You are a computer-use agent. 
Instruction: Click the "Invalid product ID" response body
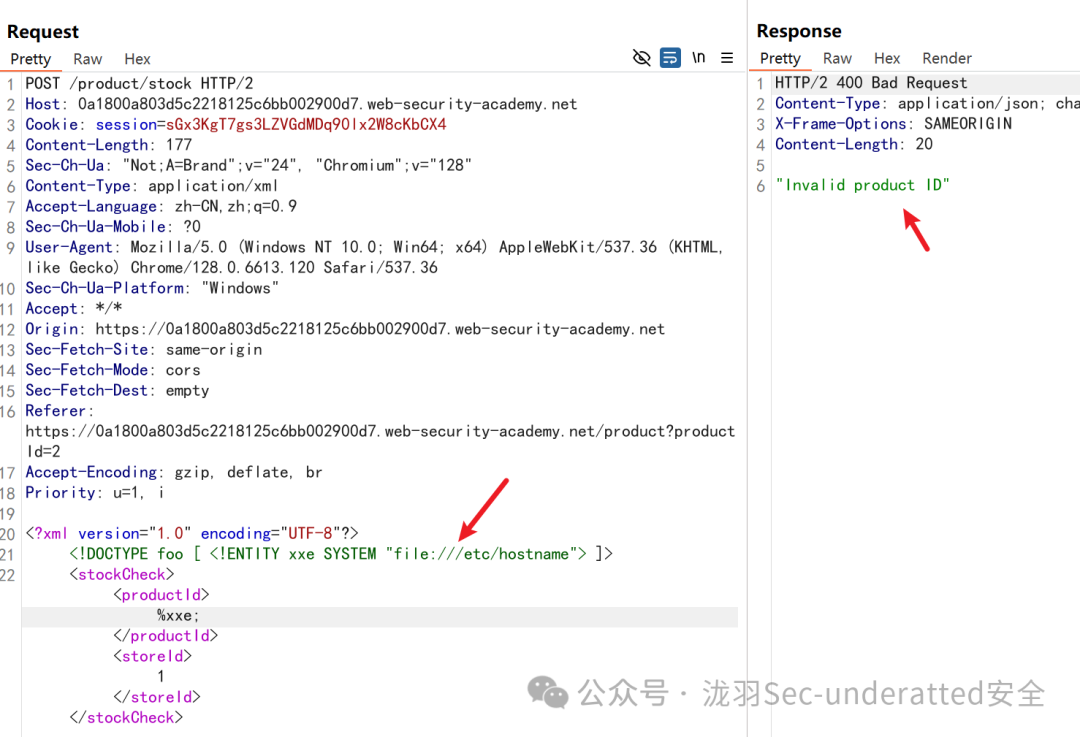click(862, 185)
